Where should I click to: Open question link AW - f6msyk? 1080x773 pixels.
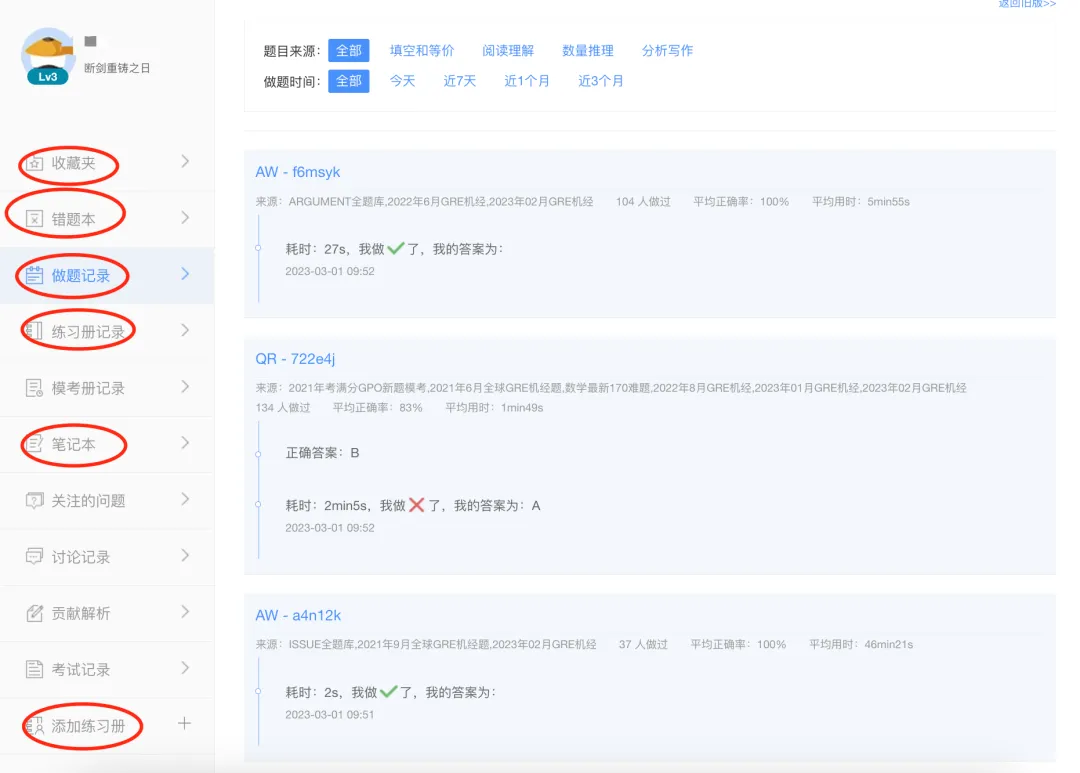[298, 172]
